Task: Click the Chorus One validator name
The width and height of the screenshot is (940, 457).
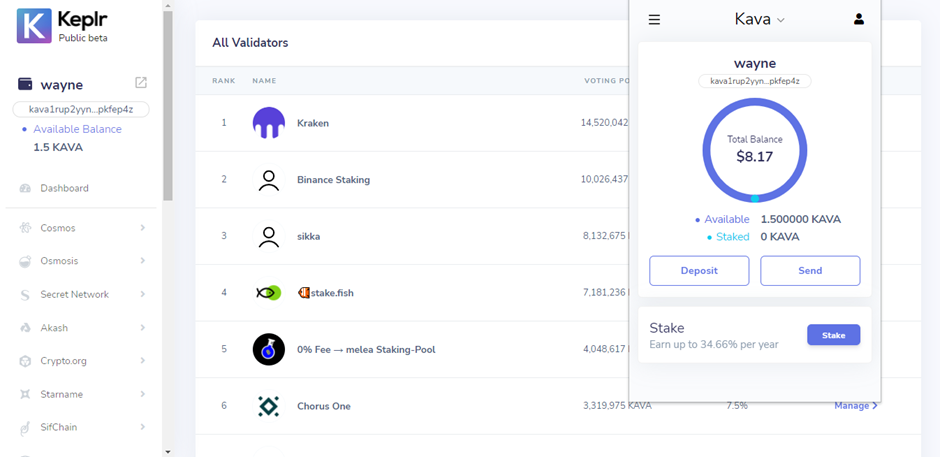Action: tap(324, 406)
